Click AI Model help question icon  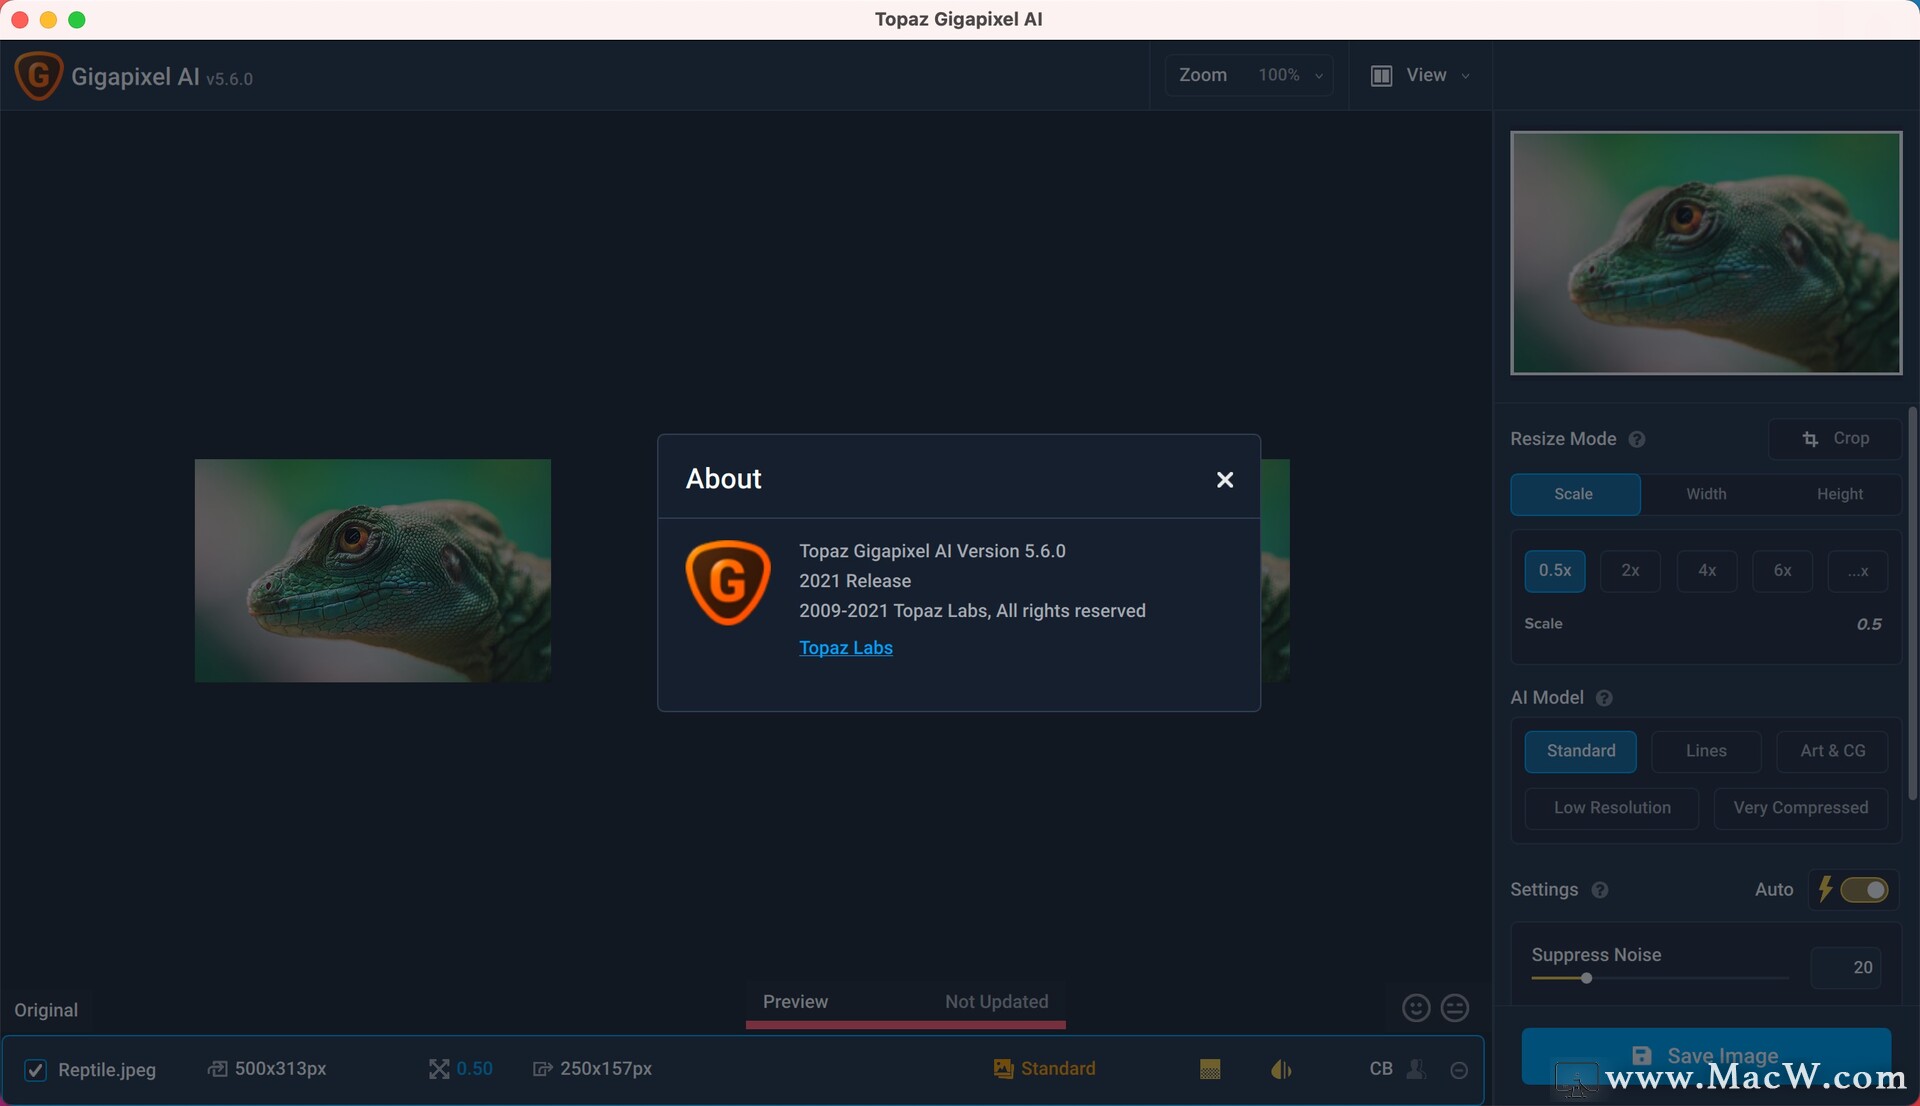pyautogui.click(x=1604, y=698)
